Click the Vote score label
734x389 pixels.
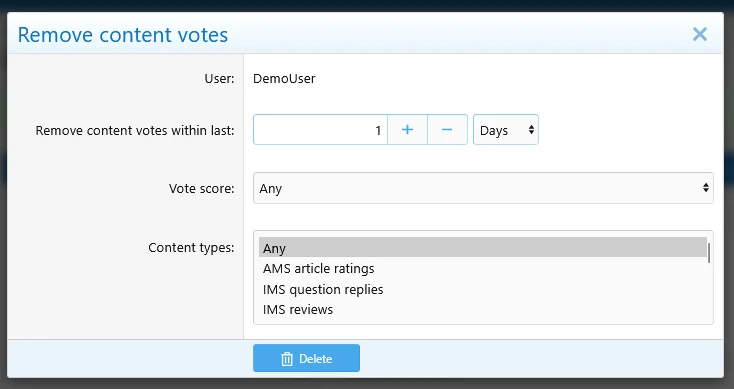201,188
